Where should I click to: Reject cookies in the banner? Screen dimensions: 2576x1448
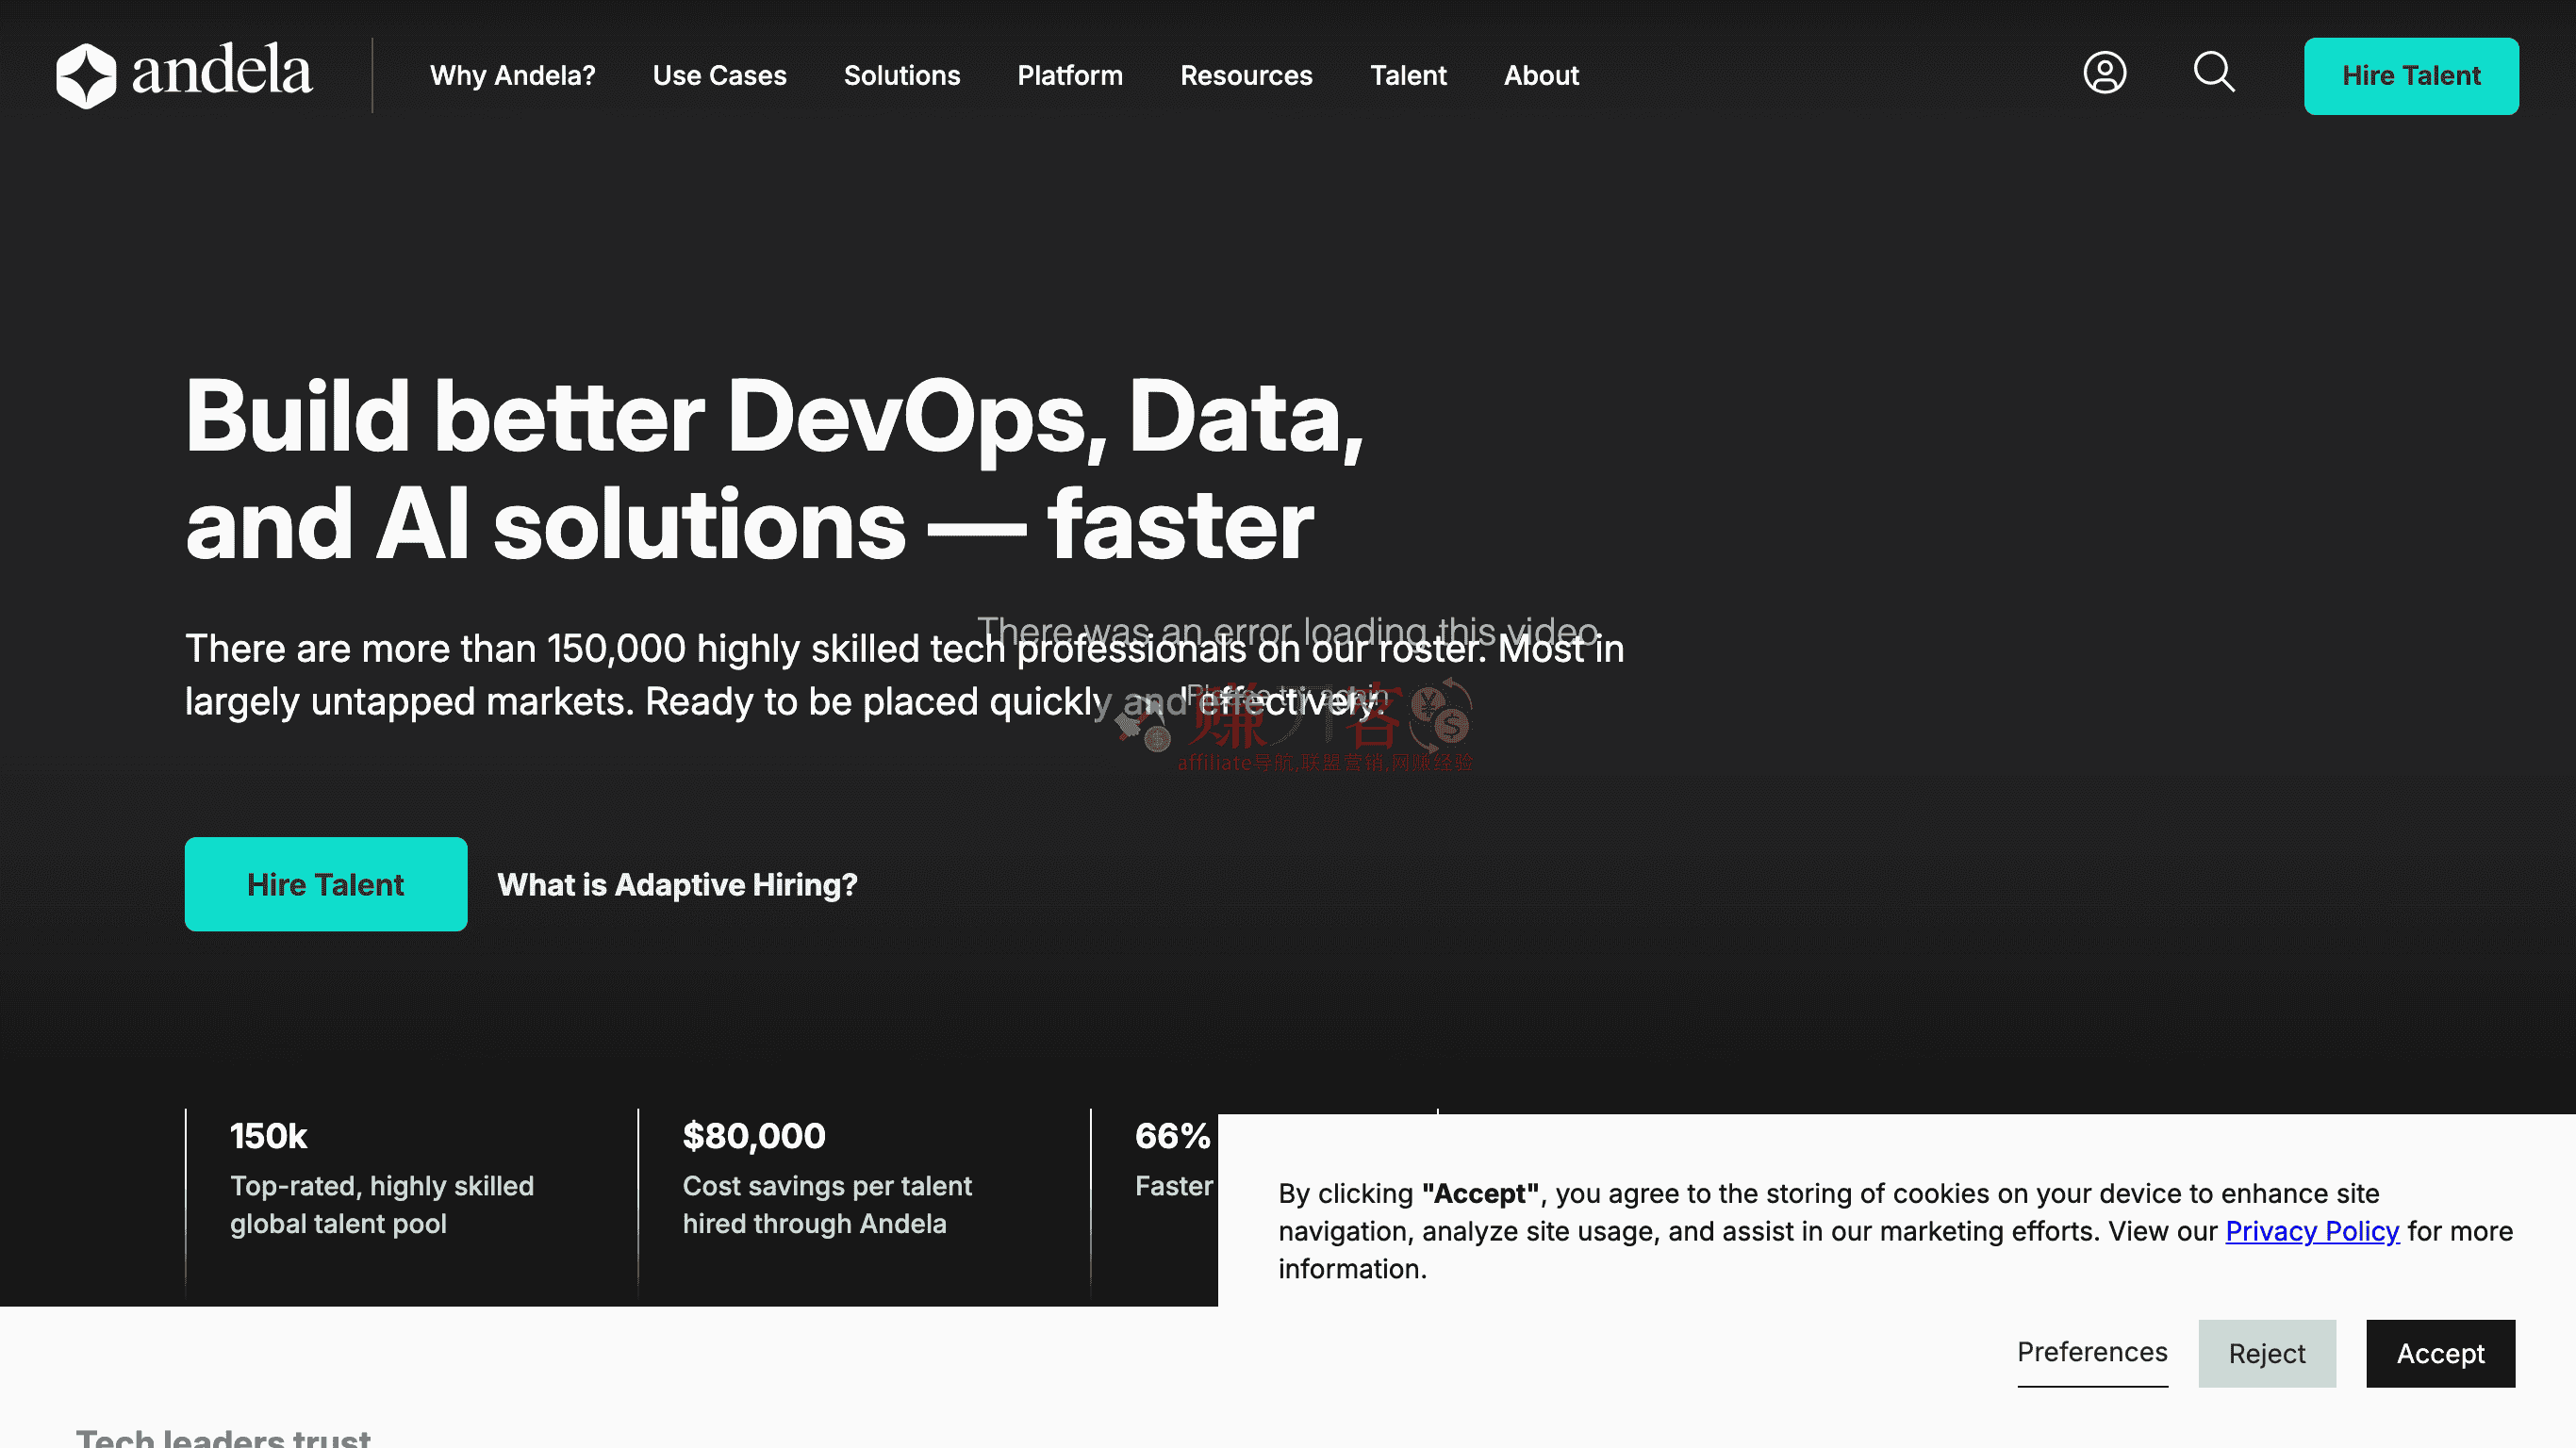[x=2266, y=1353]
